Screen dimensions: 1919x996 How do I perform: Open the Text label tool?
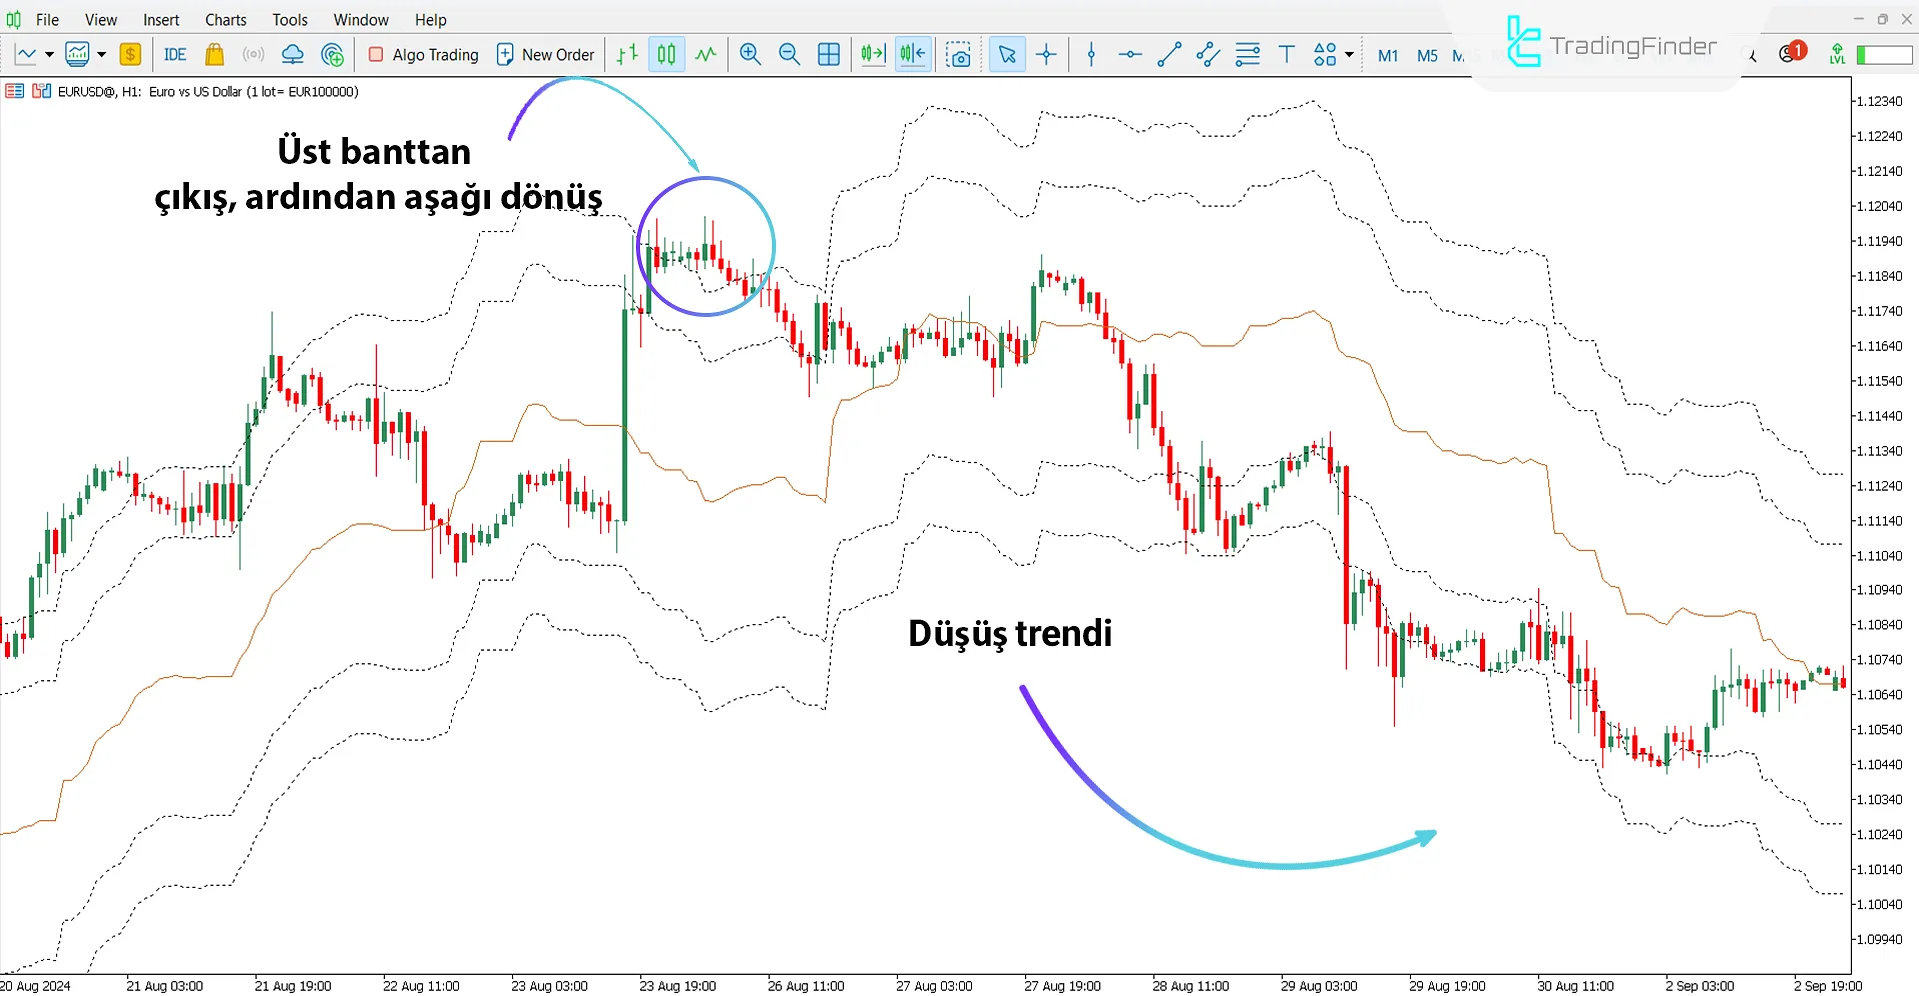(x=1287, y=55)
